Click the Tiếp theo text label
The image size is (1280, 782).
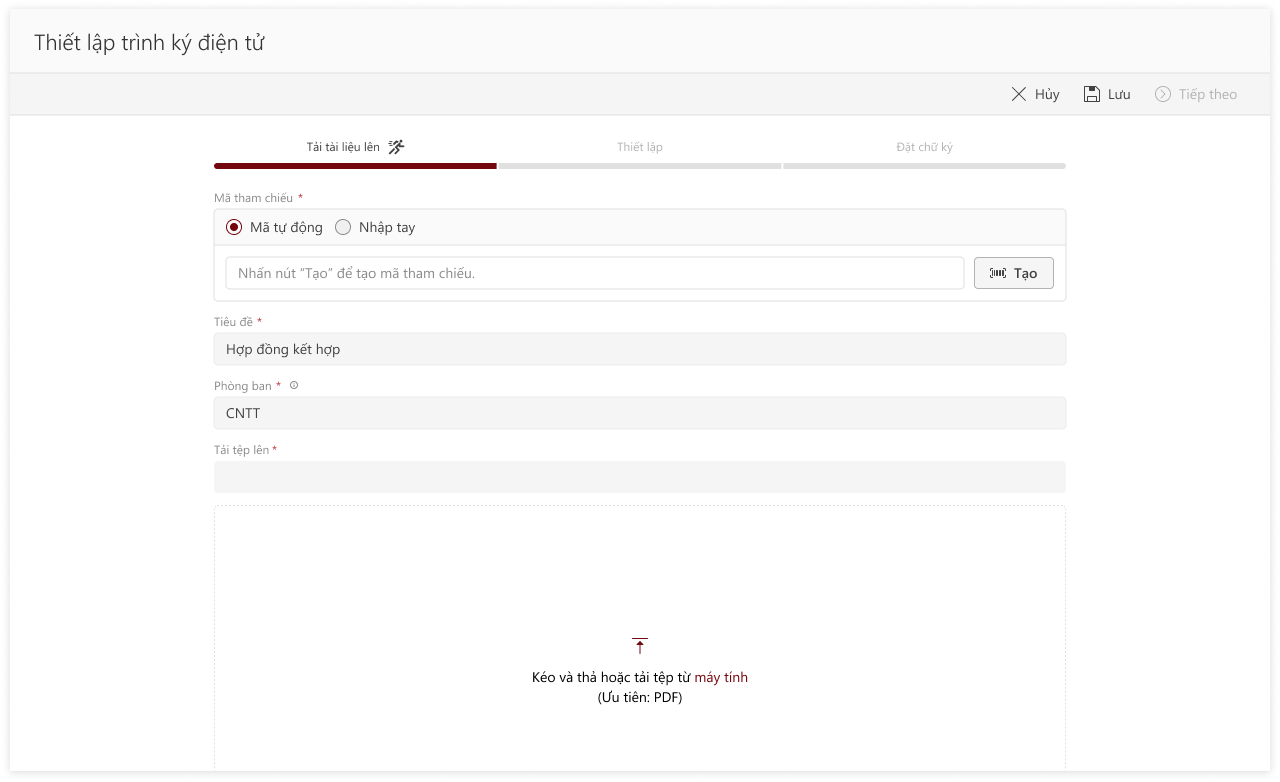(x=1207, y=94)
